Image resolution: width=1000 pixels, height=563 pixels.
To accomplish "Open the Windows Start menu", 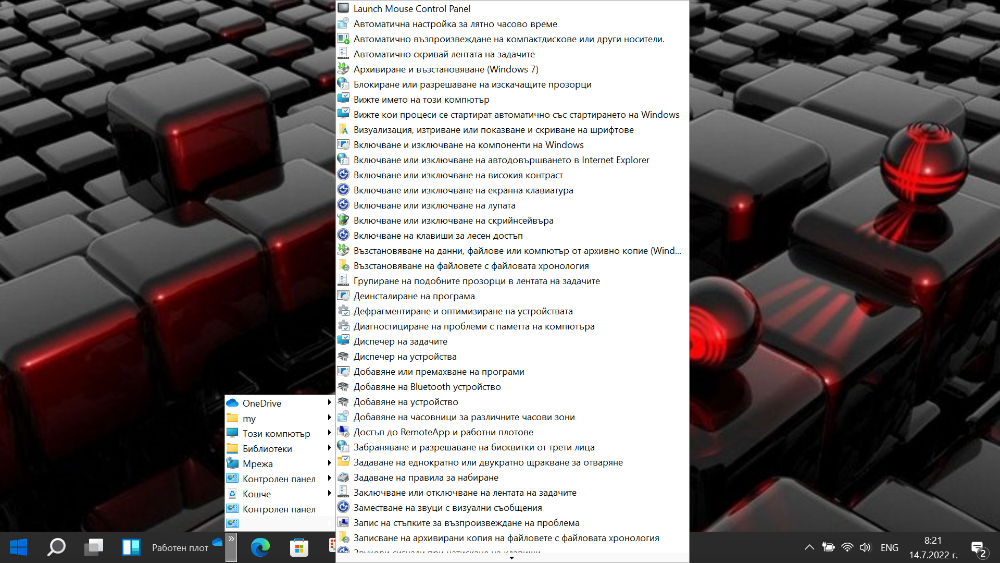I will tap(18, 547).
